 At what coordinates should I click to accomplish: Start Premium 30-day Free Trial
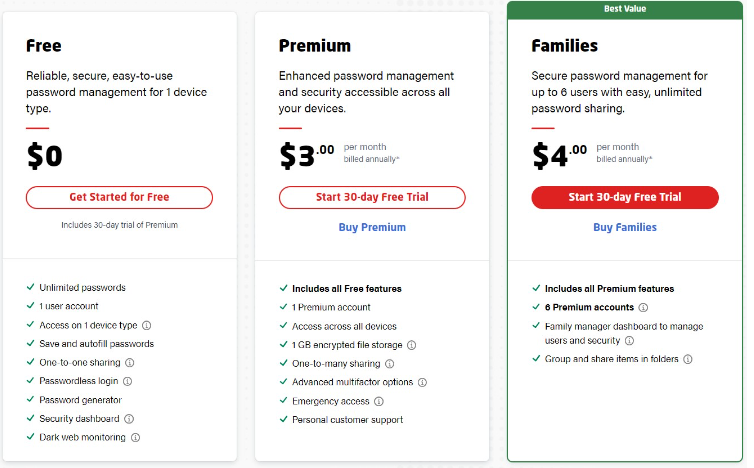[372, 197]
